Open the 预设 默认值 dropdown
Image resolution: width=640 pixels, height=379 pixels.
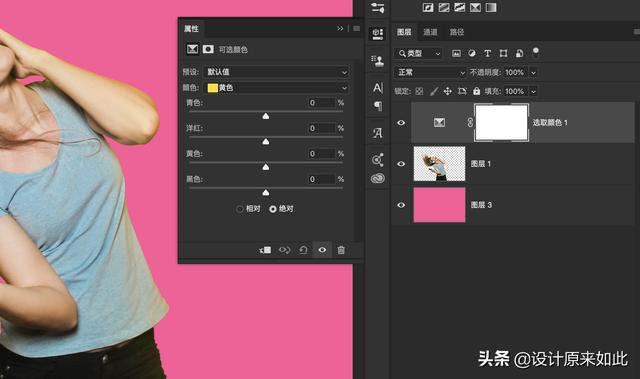[276, 72]
